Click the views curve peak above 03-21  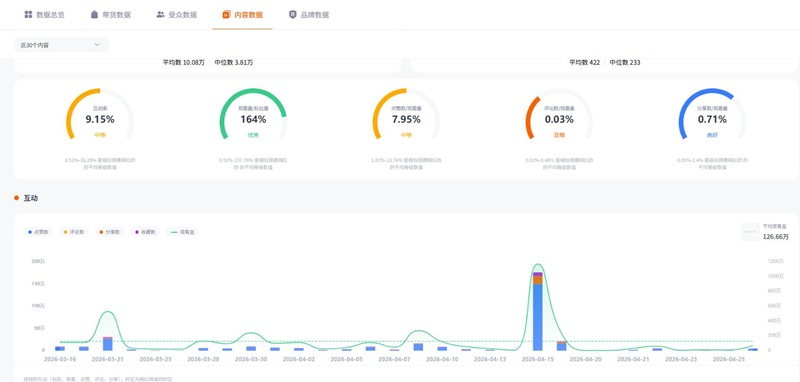tap(107, 312)
